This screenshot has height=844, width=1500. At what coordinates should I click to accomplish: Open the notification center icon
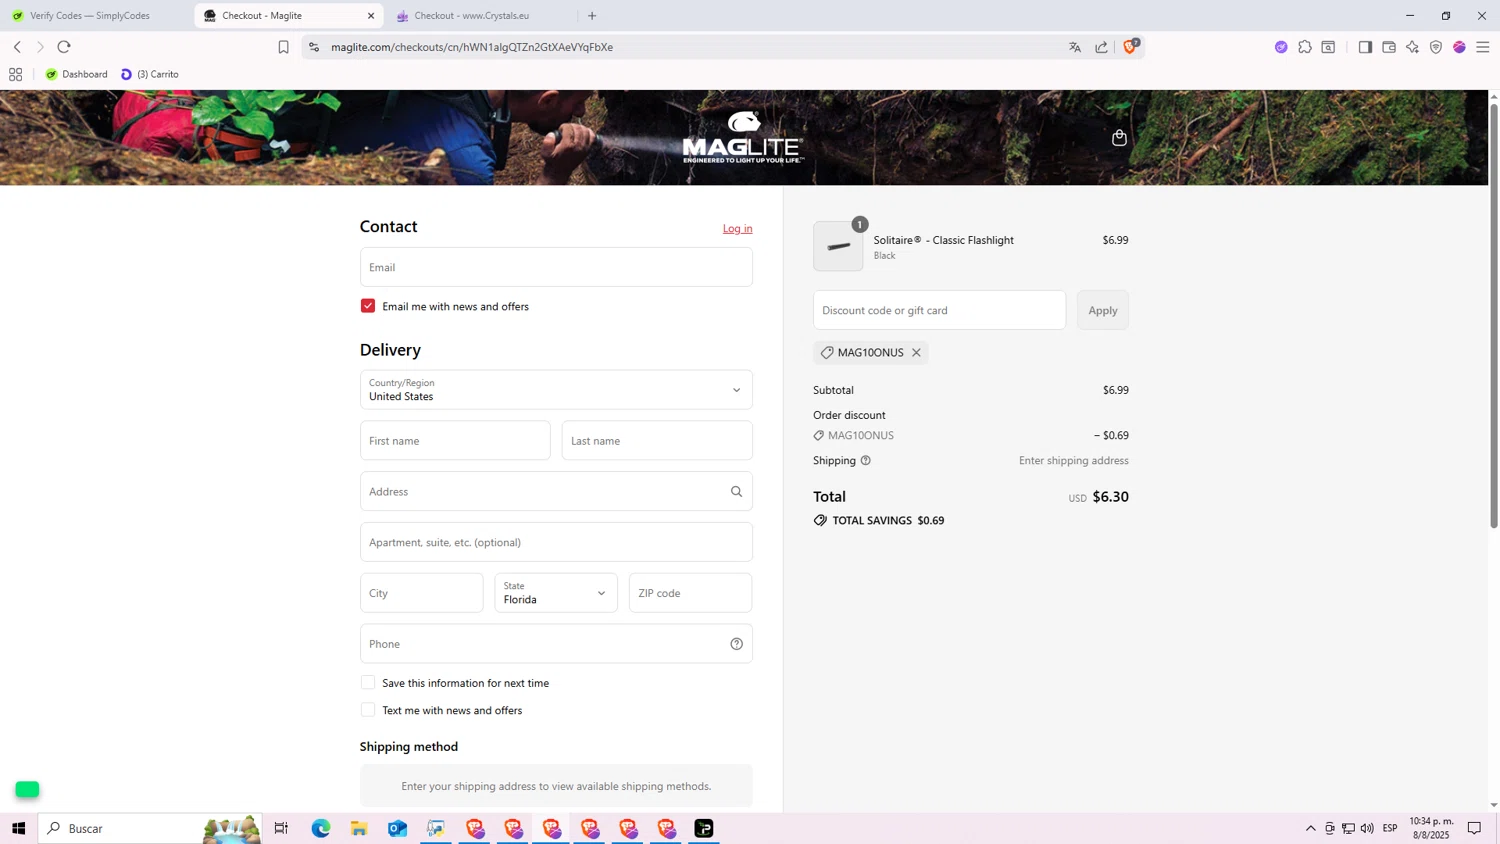pyautogui.click(x=1474, y=828)
